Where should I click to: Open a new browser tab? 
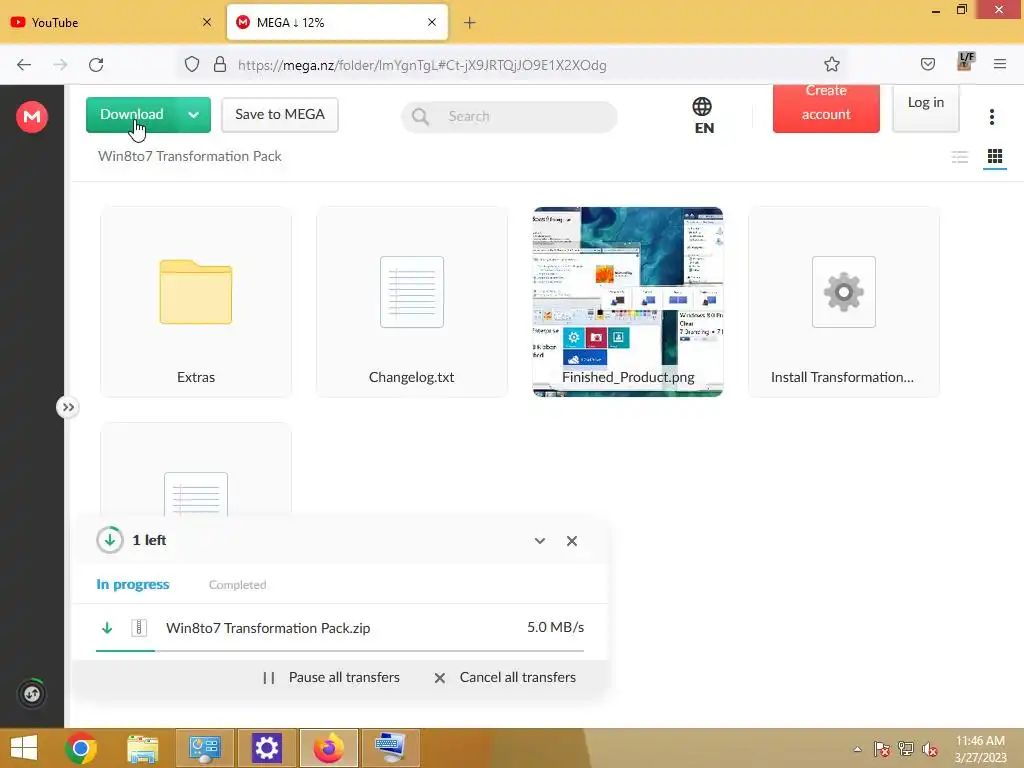pos(470,24)
